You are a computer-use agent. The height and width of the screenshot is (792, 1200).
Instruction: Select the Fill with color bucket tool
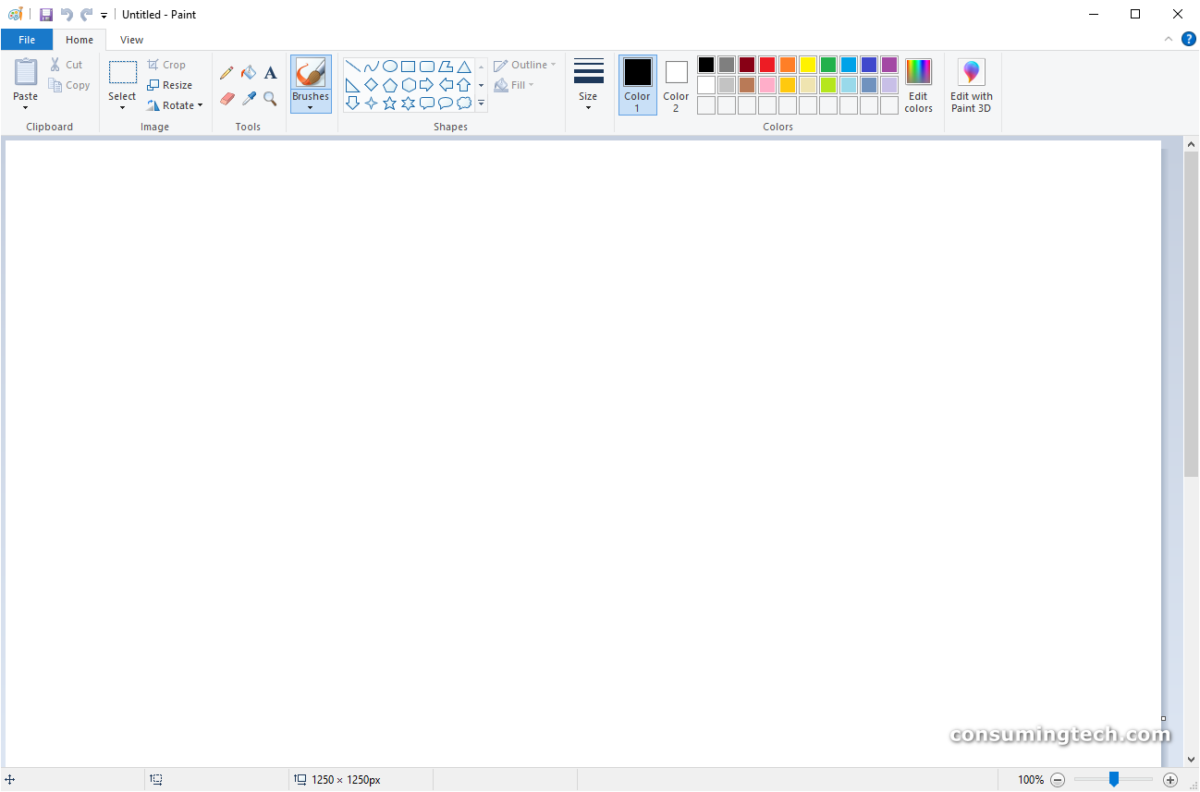(249, 73)
